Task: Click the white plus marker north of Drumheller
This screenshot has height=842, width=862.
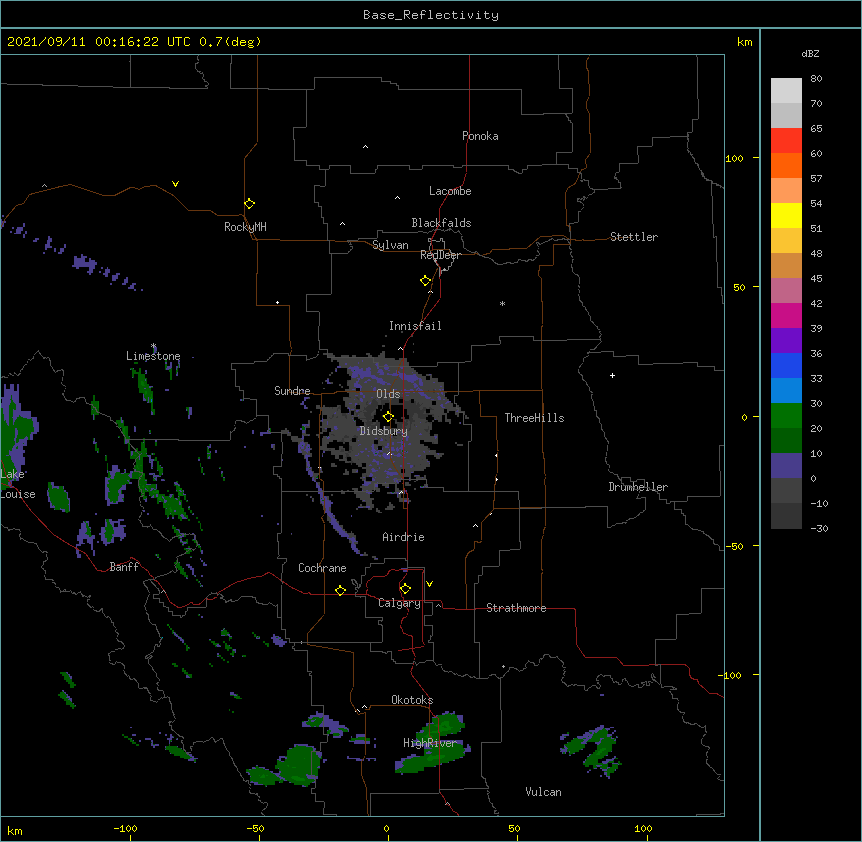Action: [x=612, y=375]
